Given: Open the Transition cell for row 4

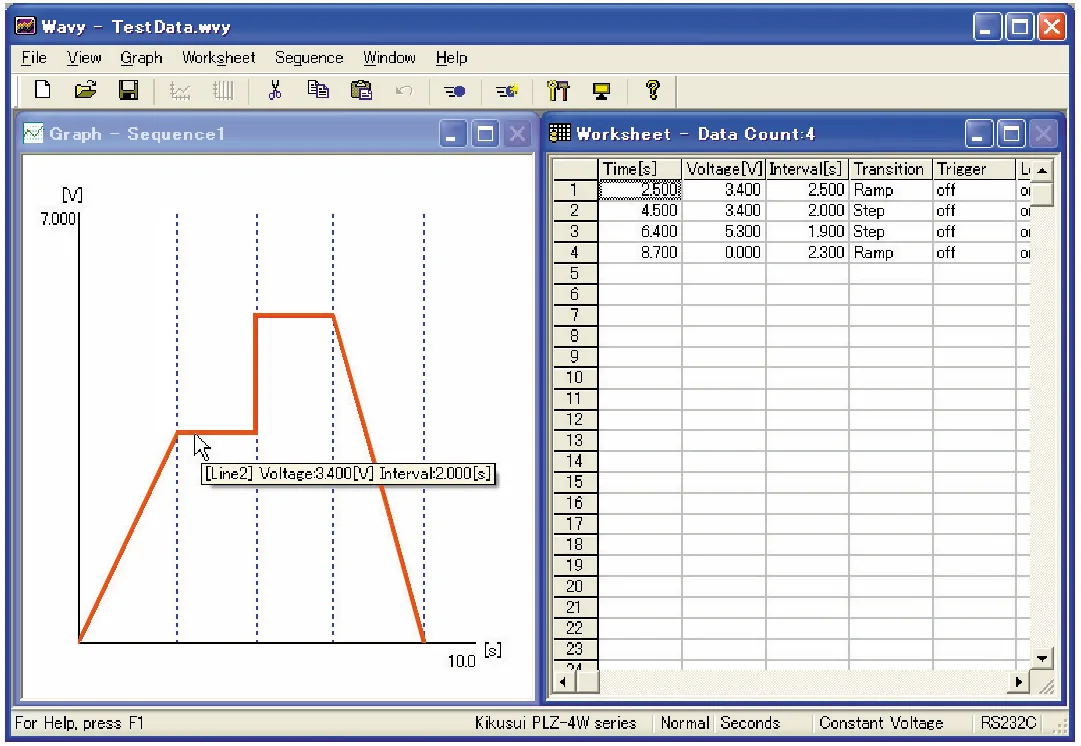Looking at the screenshot, I should pos(889,252).
